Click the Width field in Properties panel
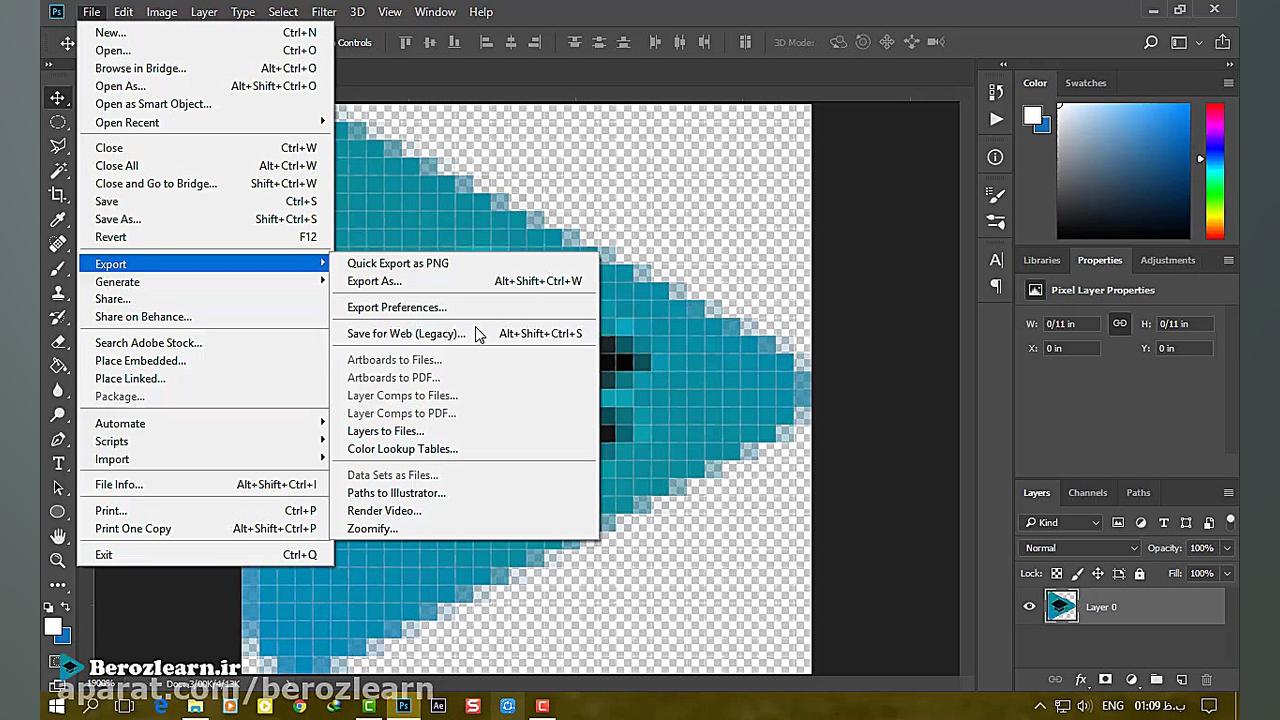1280x720 pixels. pos(1071,324)
